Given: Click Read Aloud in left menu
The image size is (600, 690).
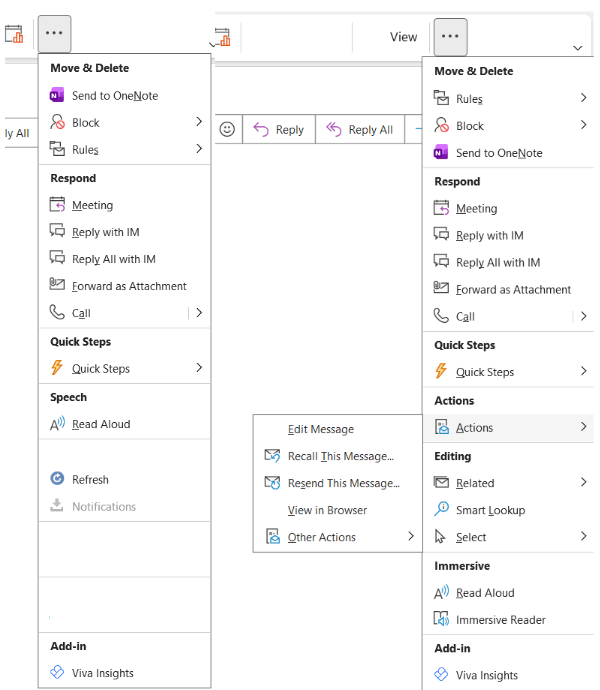Looking at the screenshot, I should (124, 424).
